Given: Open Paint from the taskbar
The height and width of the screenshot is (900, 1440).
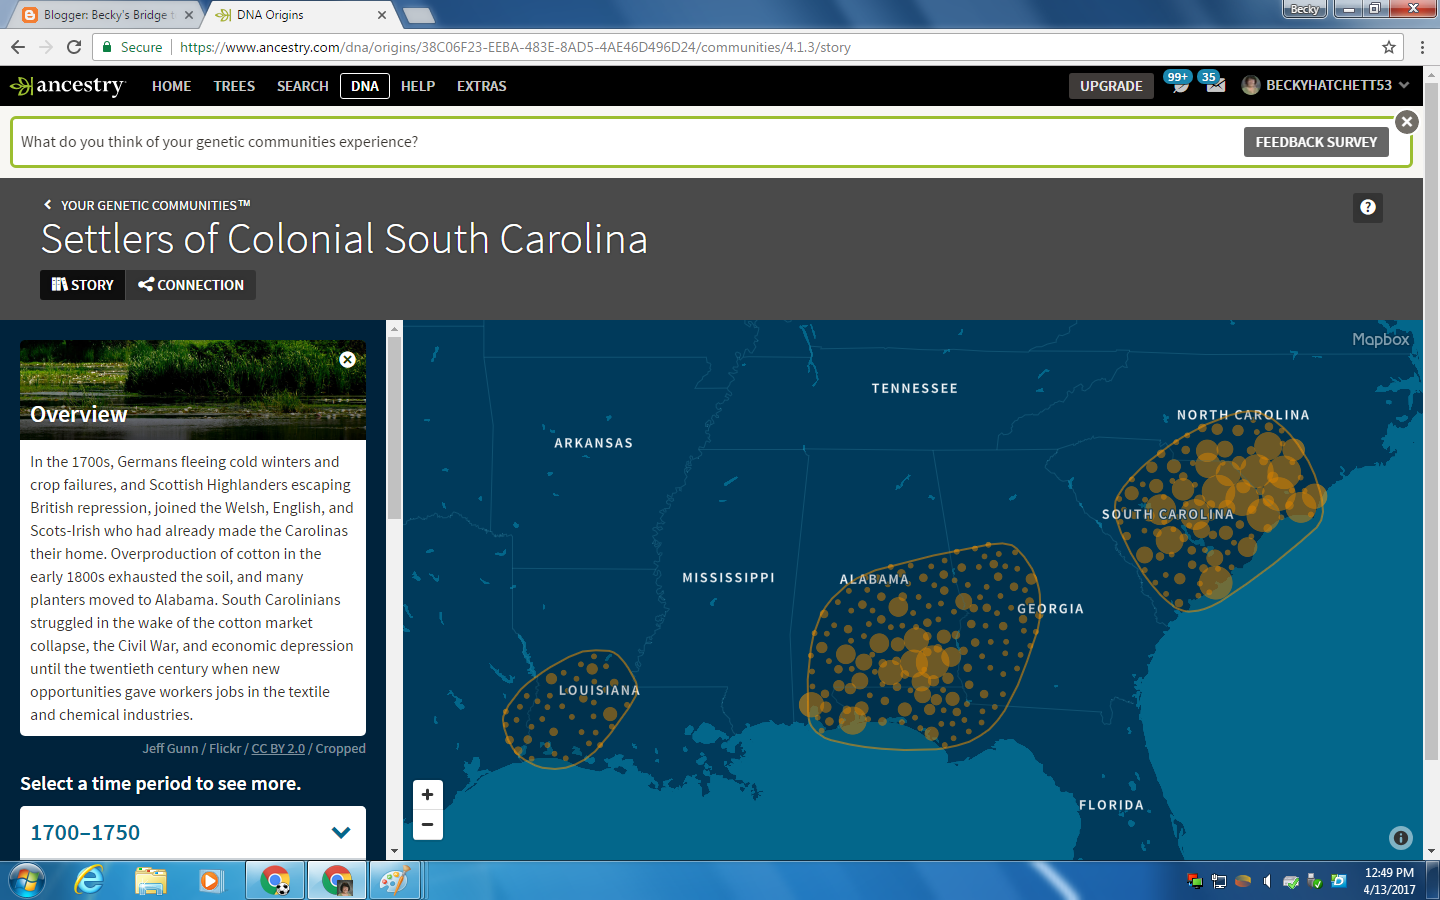Looking at the screenshot, I should coord(394,881).
